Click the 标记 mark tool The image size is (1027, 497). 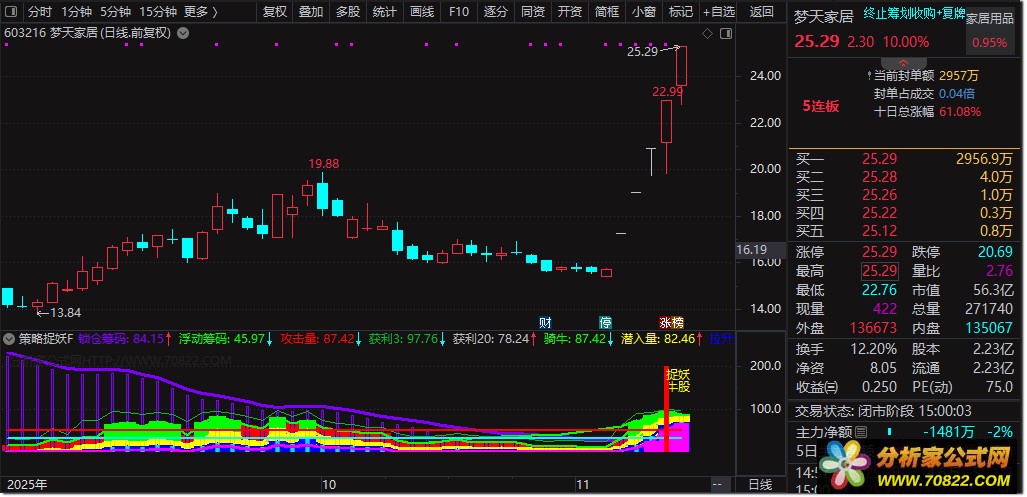point(681,12)
